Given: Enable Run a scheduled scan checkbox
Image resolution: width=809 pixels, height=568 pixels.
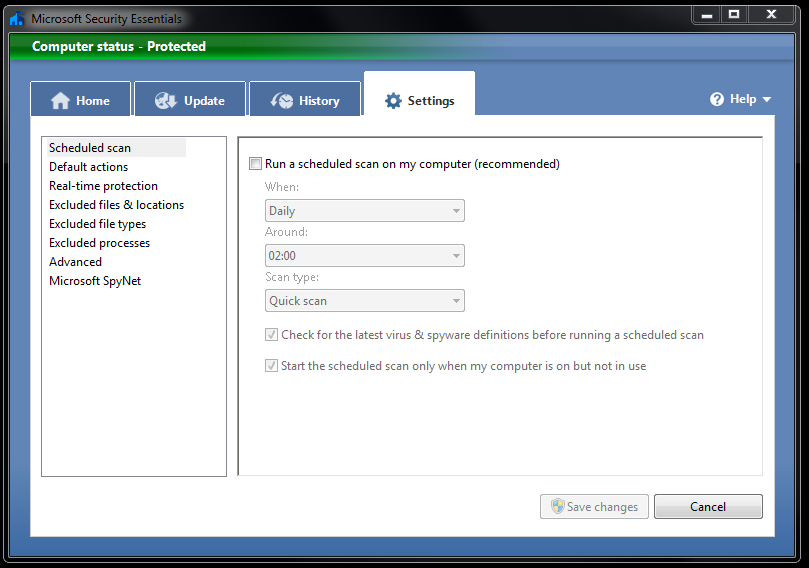Looking at the screenshot, I should point(255,164).
